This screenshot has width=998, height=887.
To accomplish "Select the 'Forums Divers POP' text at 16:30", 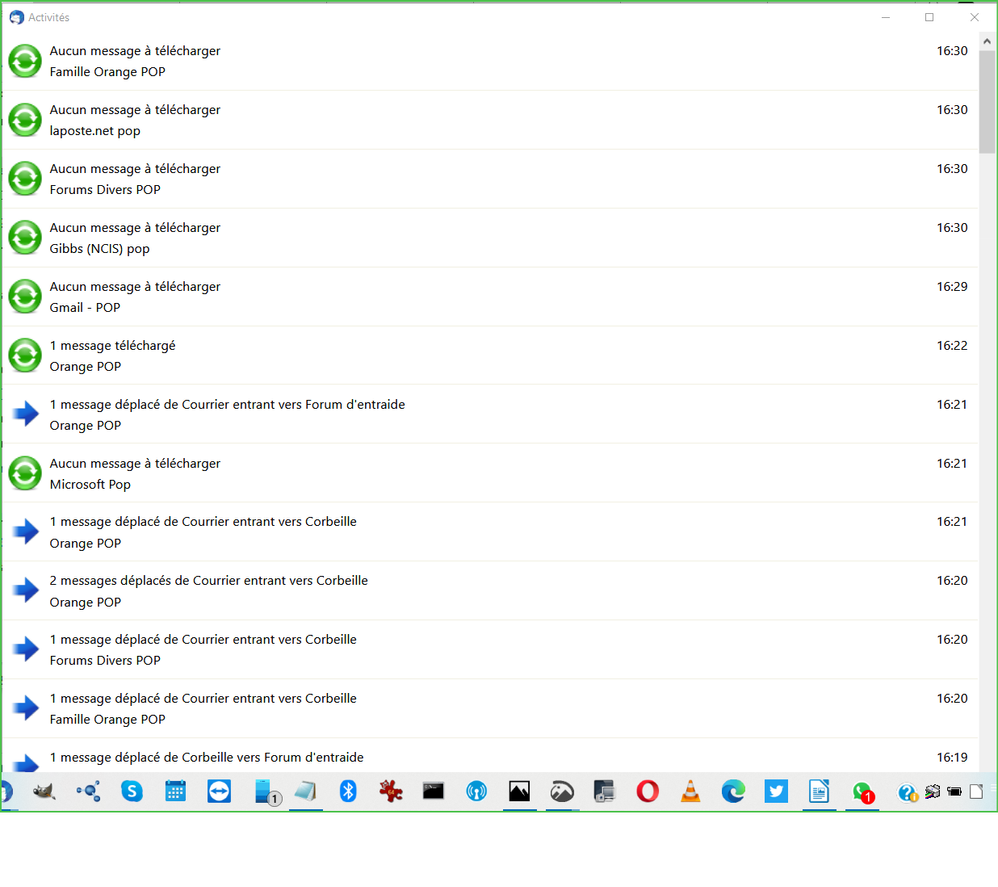I will click(x=105, y=190).
